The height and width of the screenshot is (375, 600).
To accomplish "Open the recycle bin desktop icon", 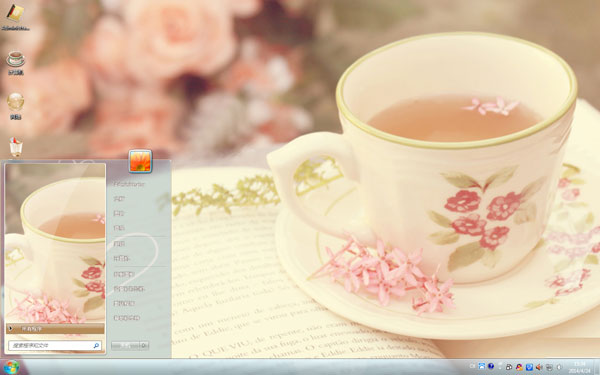I will point(15,147).
